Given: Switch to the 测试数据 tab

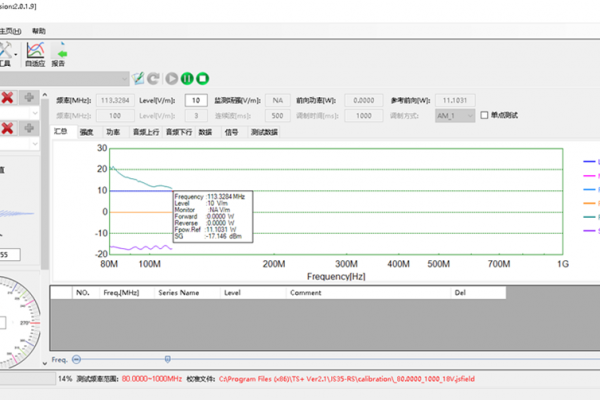Looking at the screenshot, I should point(264,131).
